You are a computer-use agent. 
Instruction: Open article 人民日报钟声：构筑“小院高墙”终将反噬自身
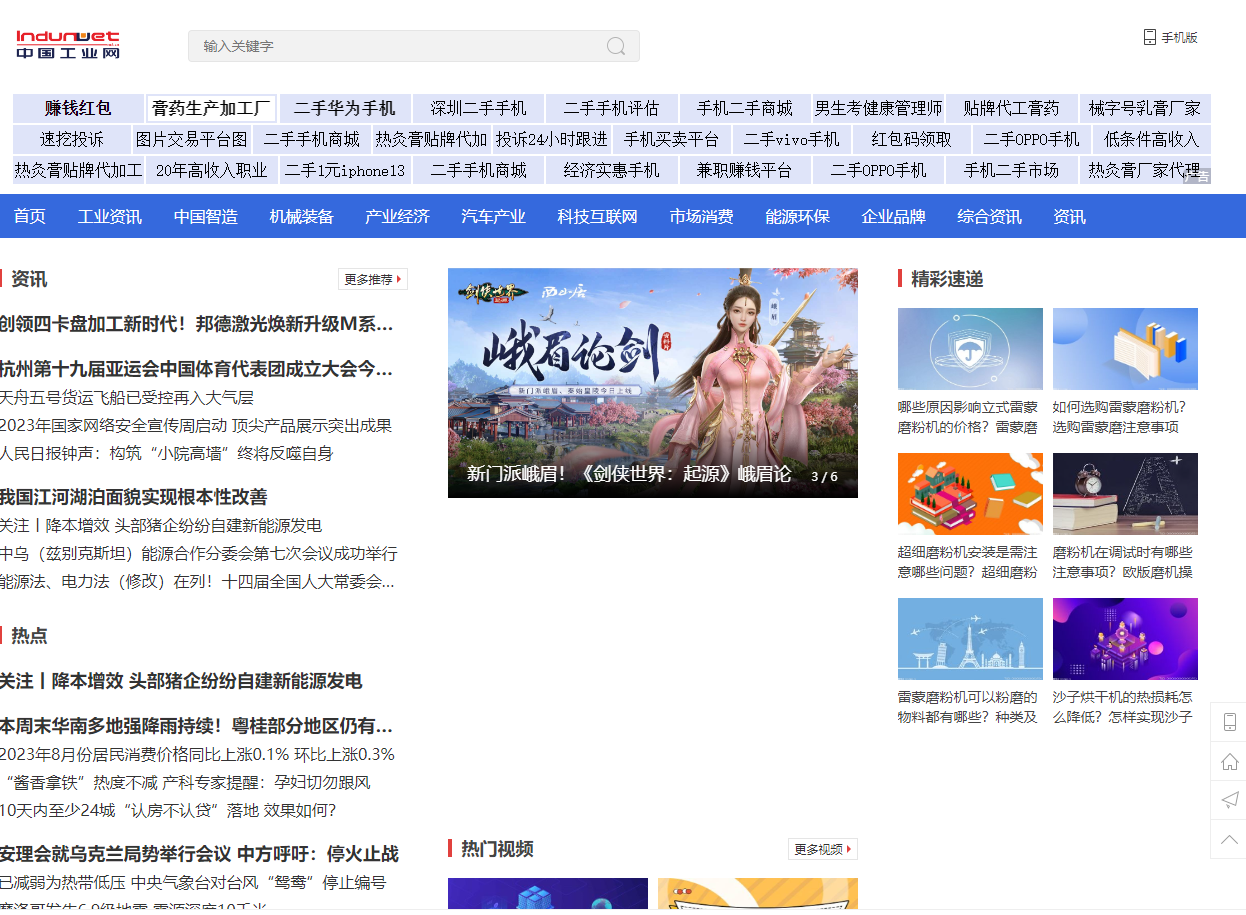[166, 454]
